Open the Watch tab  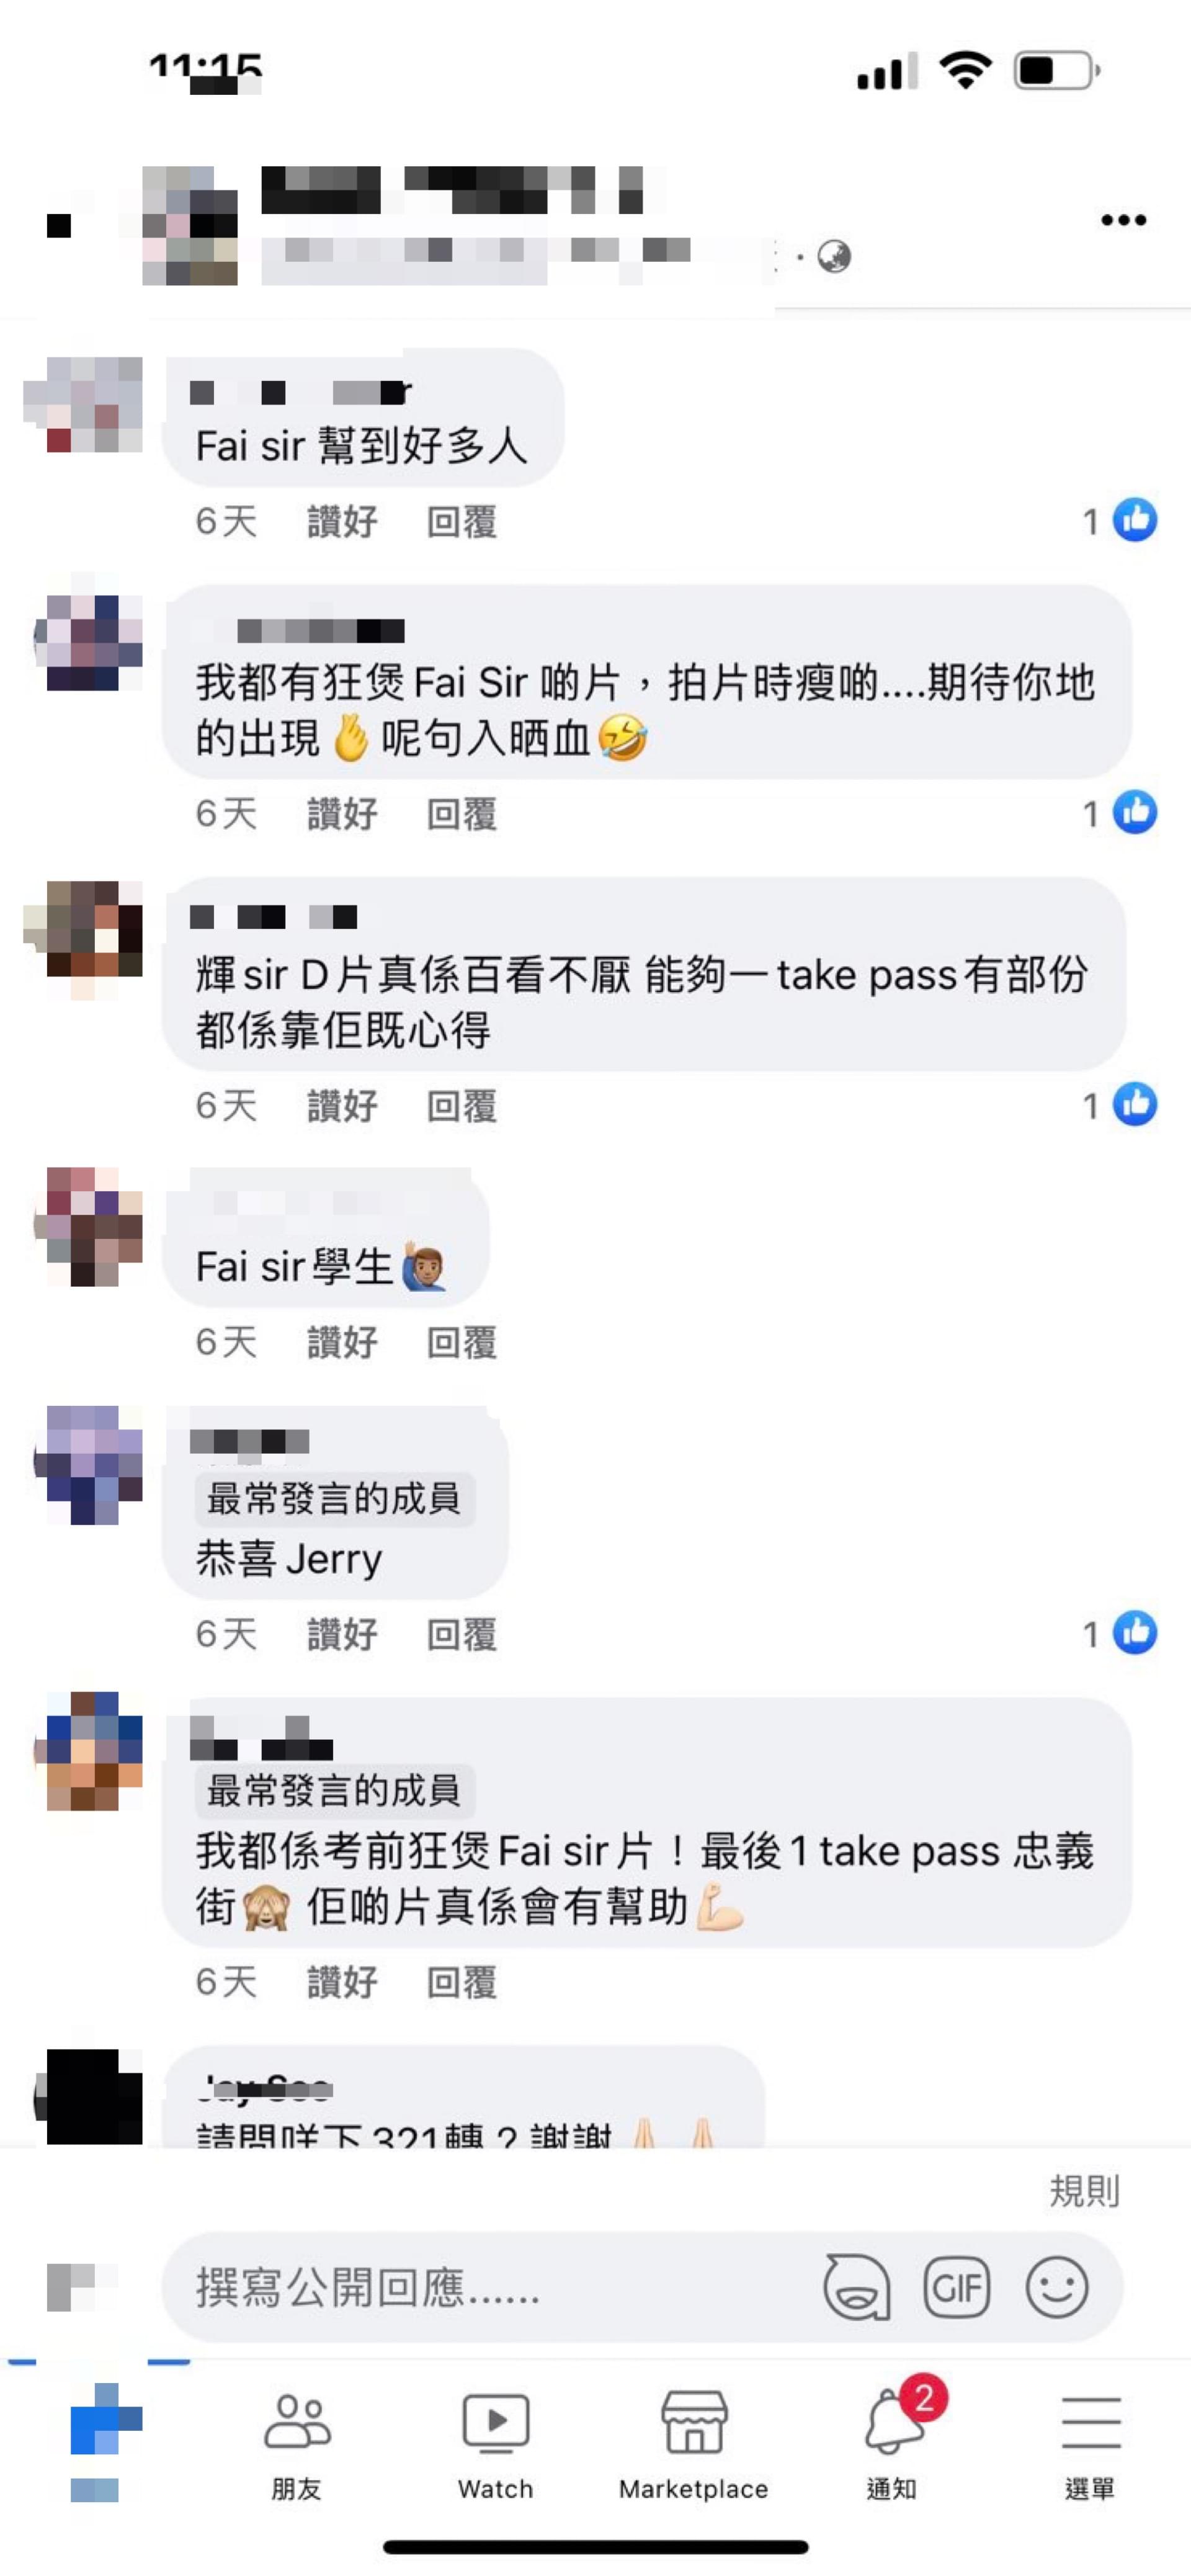click(496, 2445)
